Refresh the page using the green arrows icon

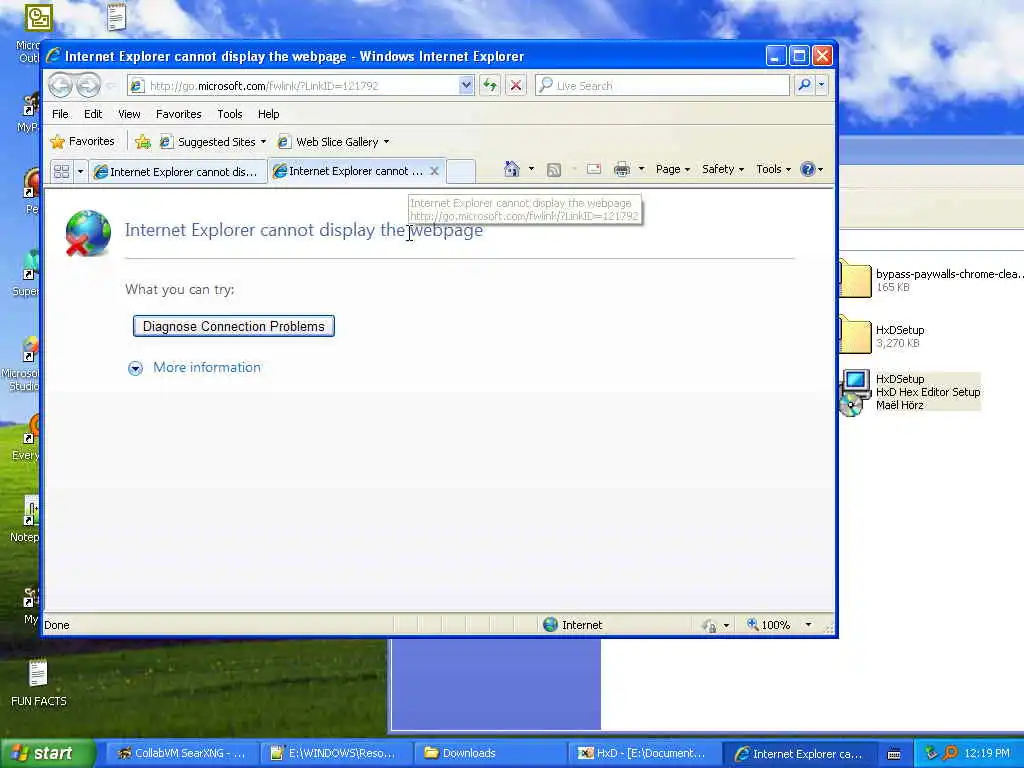pos(490,85)
